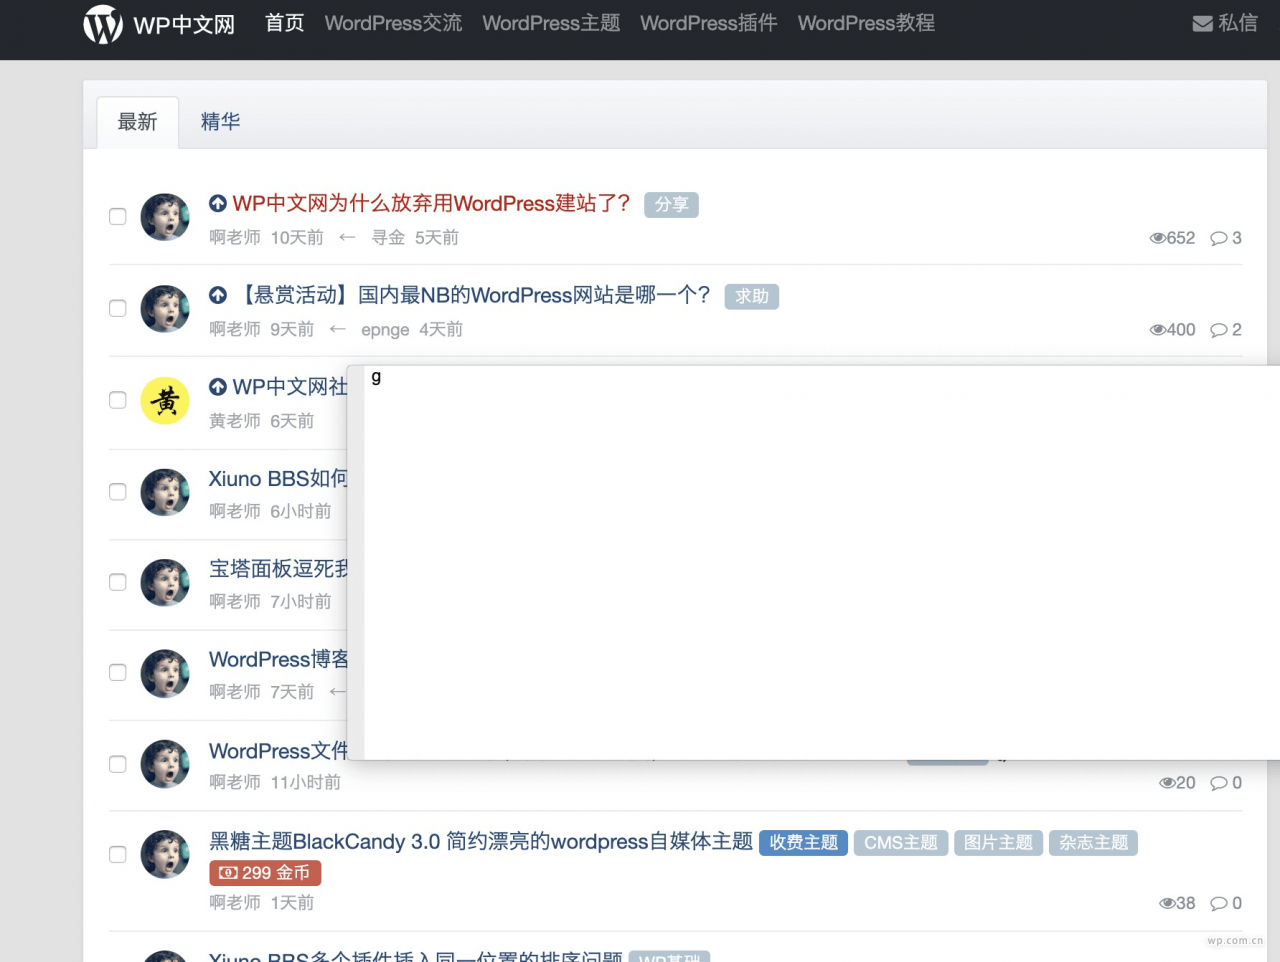Screen dimensions: 1280x962
Task: Switch to the 精华 tab
Action: tap(220, 122)
